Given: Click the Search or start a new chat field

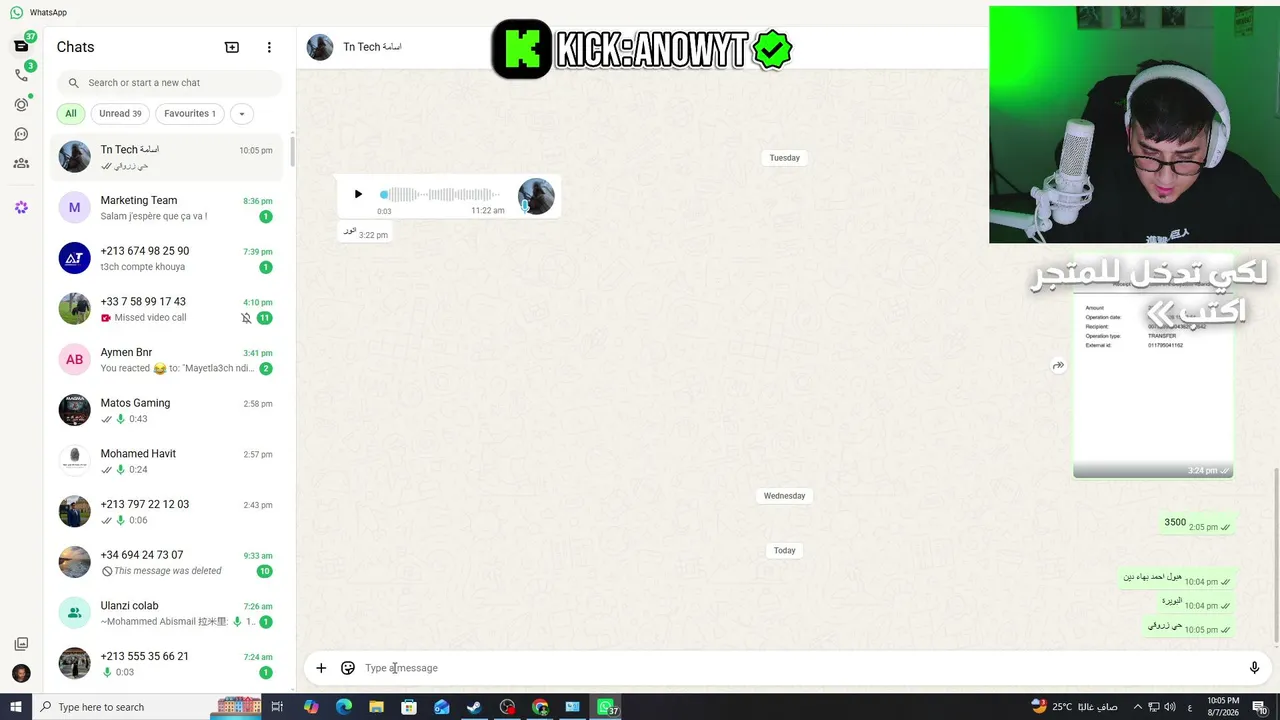Looking at the screenshot, I should pyautogui.click(x=169, y=83).
